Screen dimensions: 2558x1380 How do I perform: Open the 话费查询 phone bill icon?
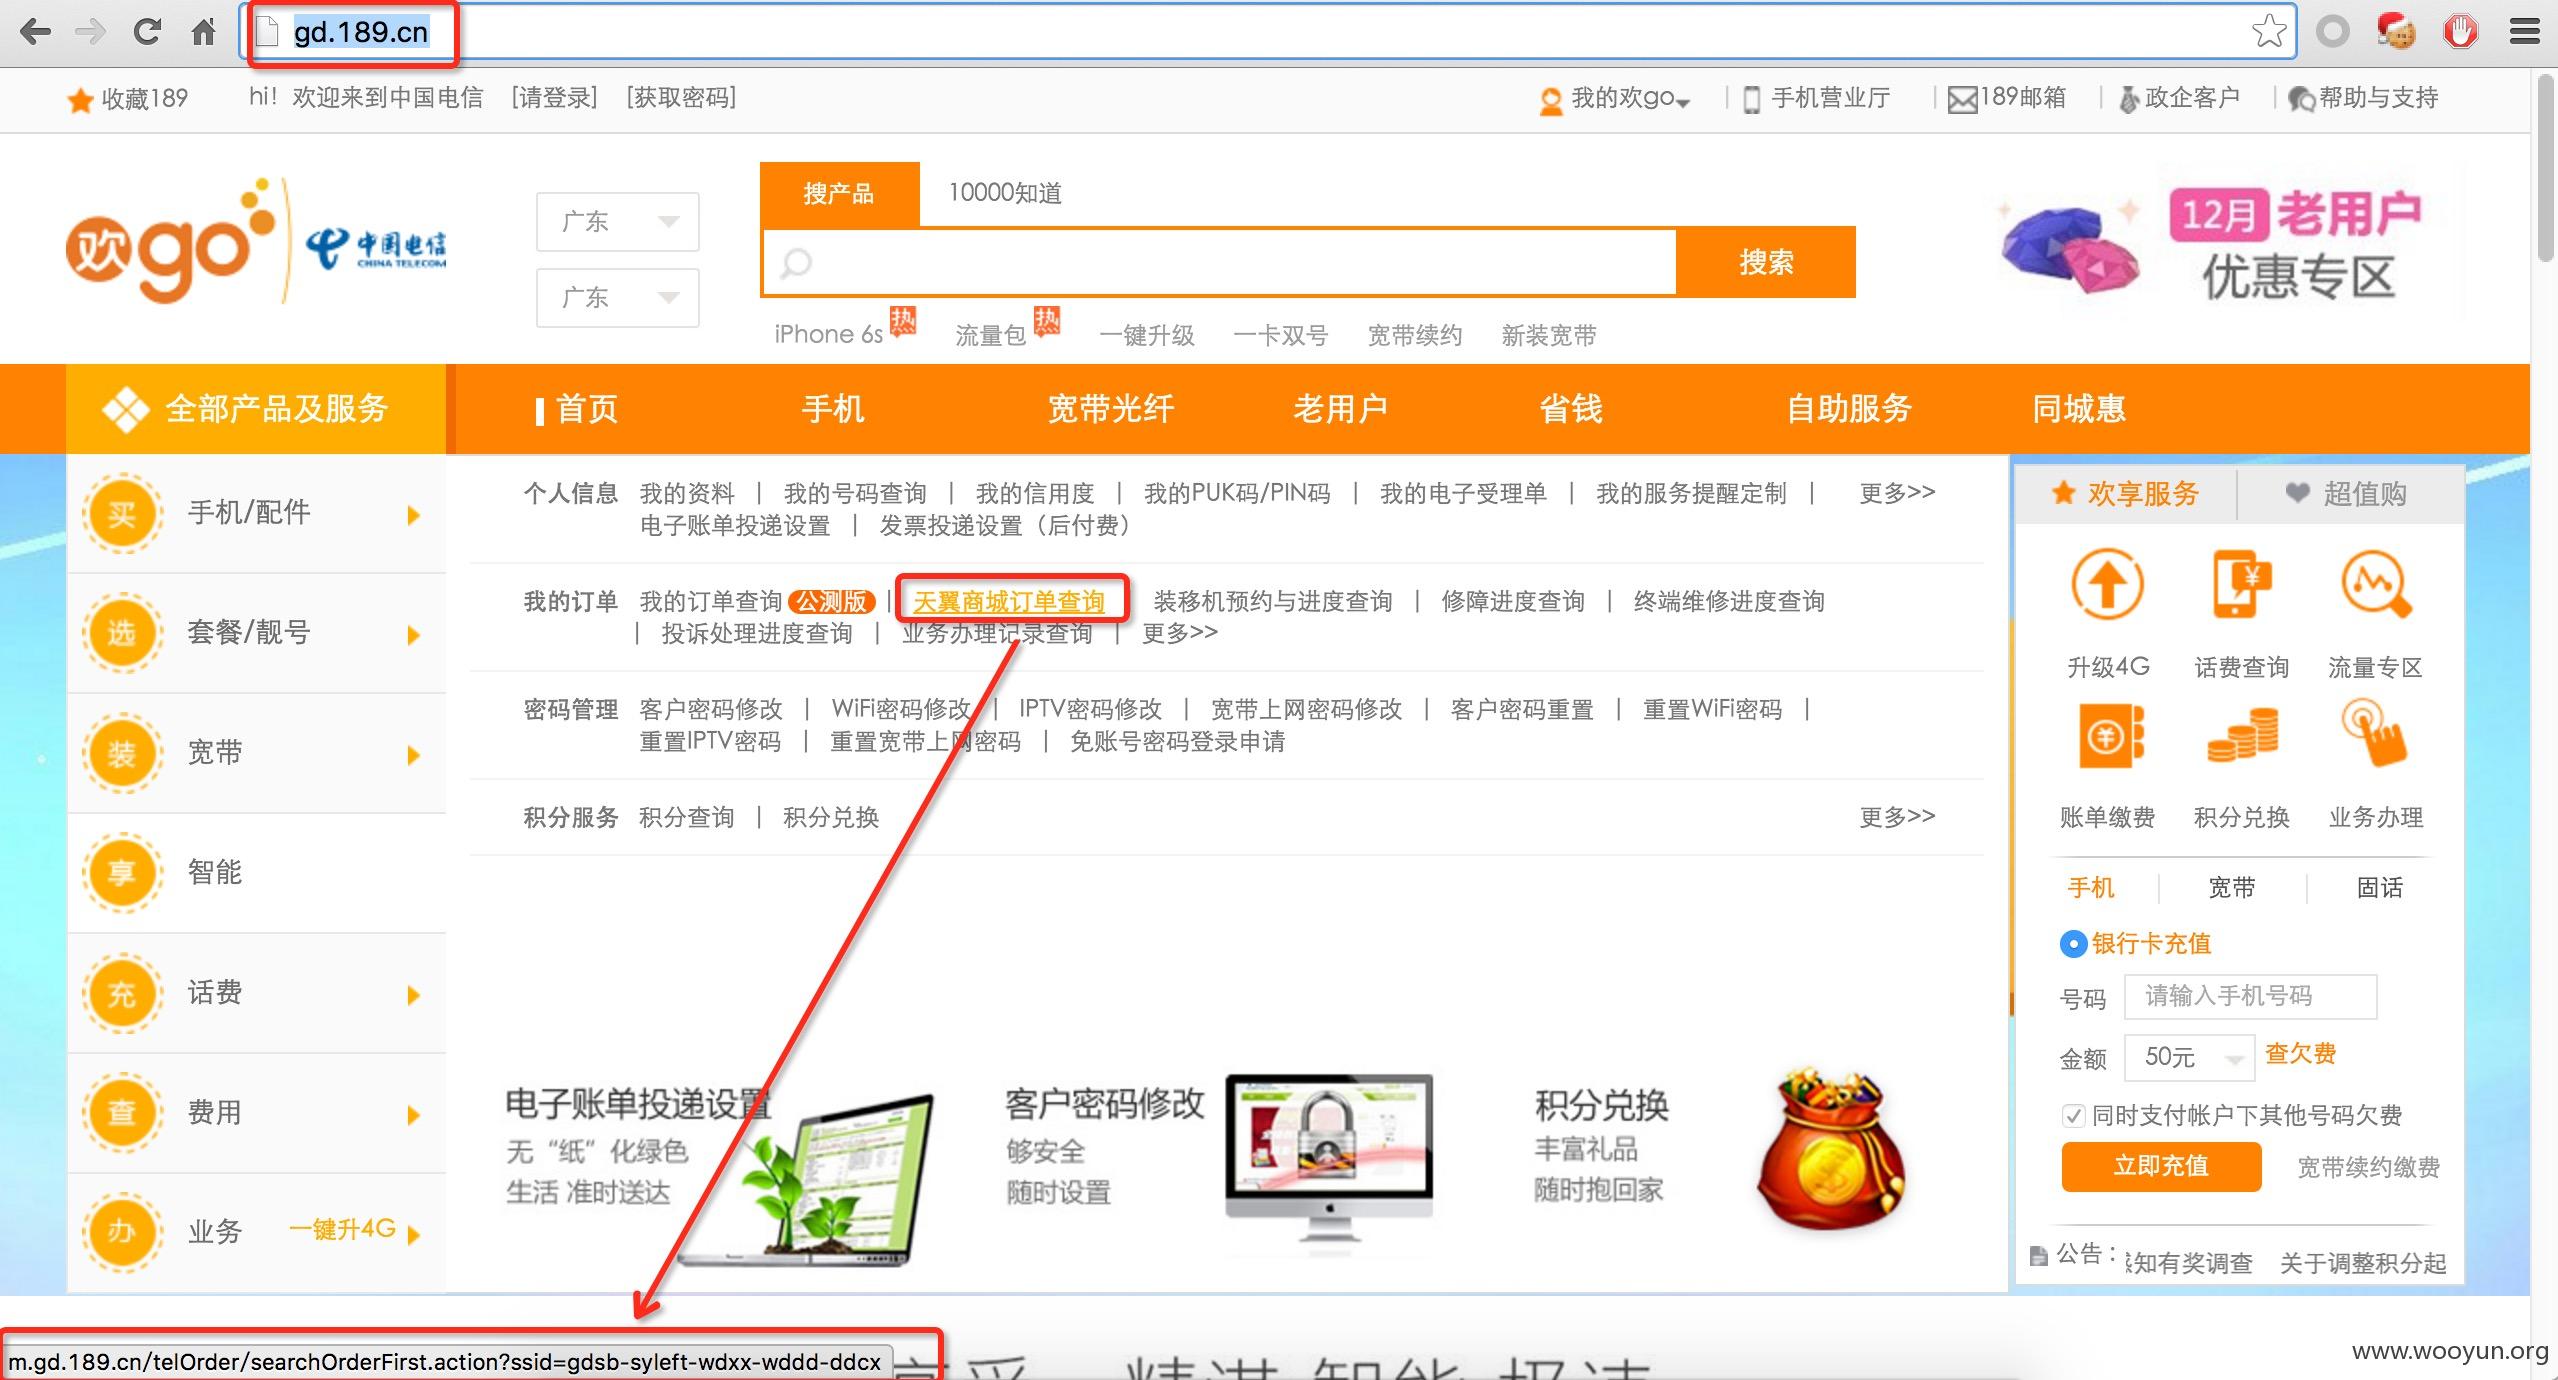2241,584
